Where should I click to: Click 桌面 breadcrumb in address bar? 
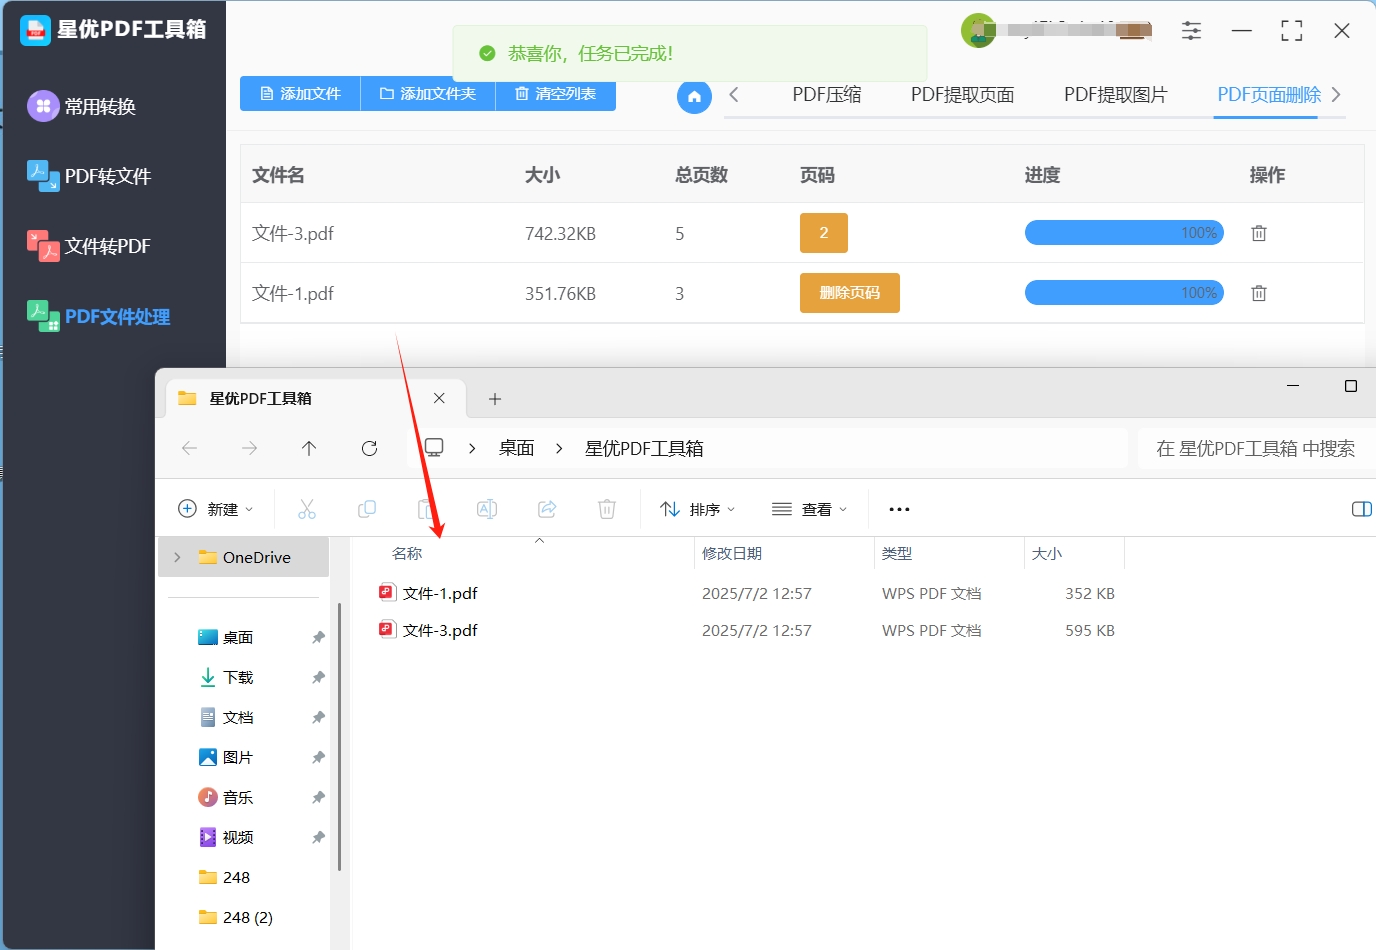click(x=517, y=448)
